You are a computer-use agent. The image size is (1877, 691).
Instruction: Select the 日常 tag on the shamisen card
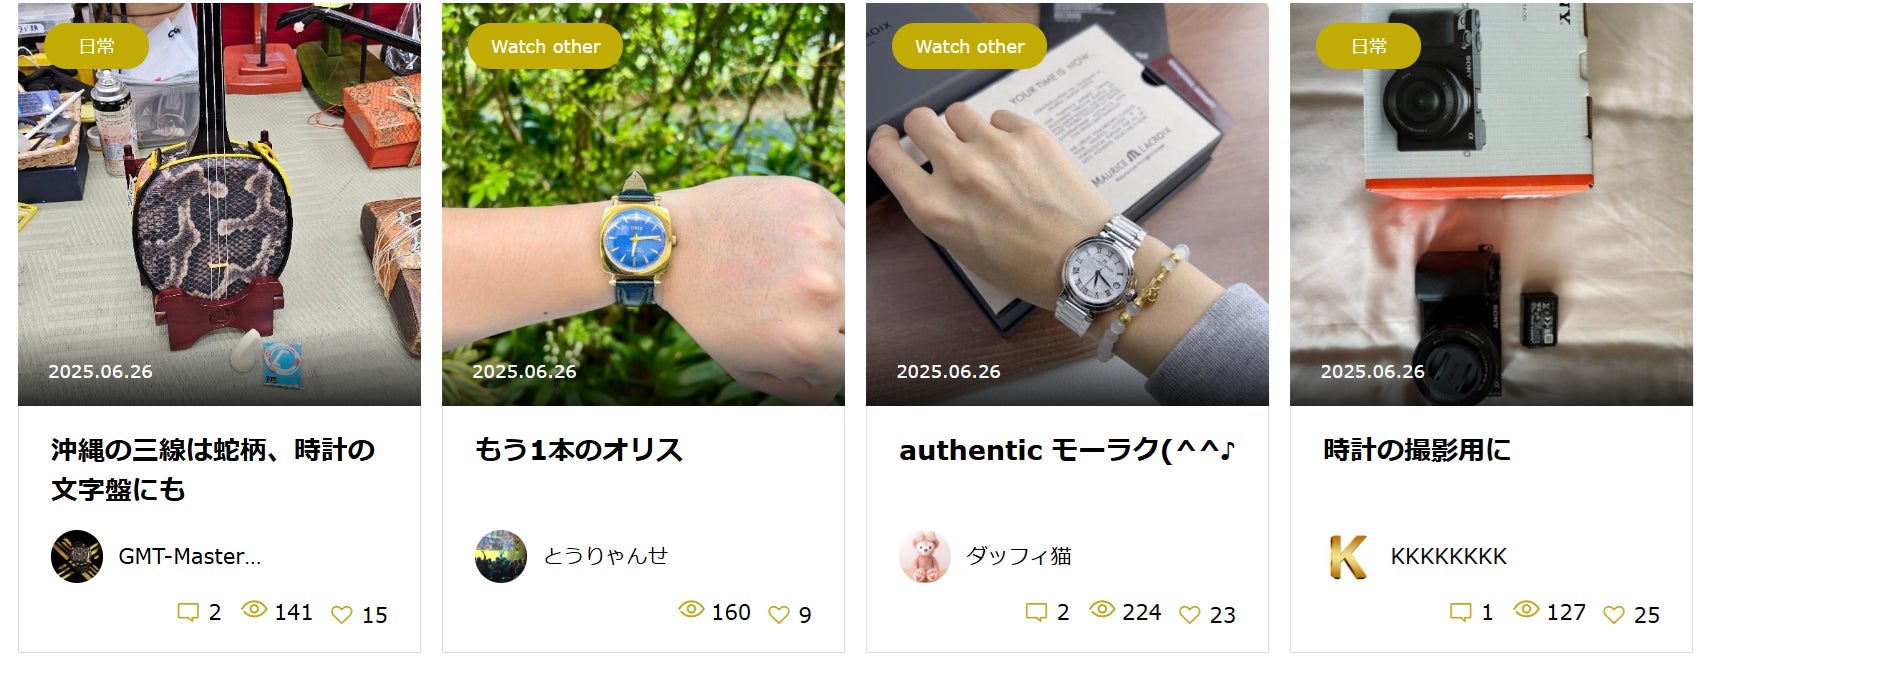[97, 46]
